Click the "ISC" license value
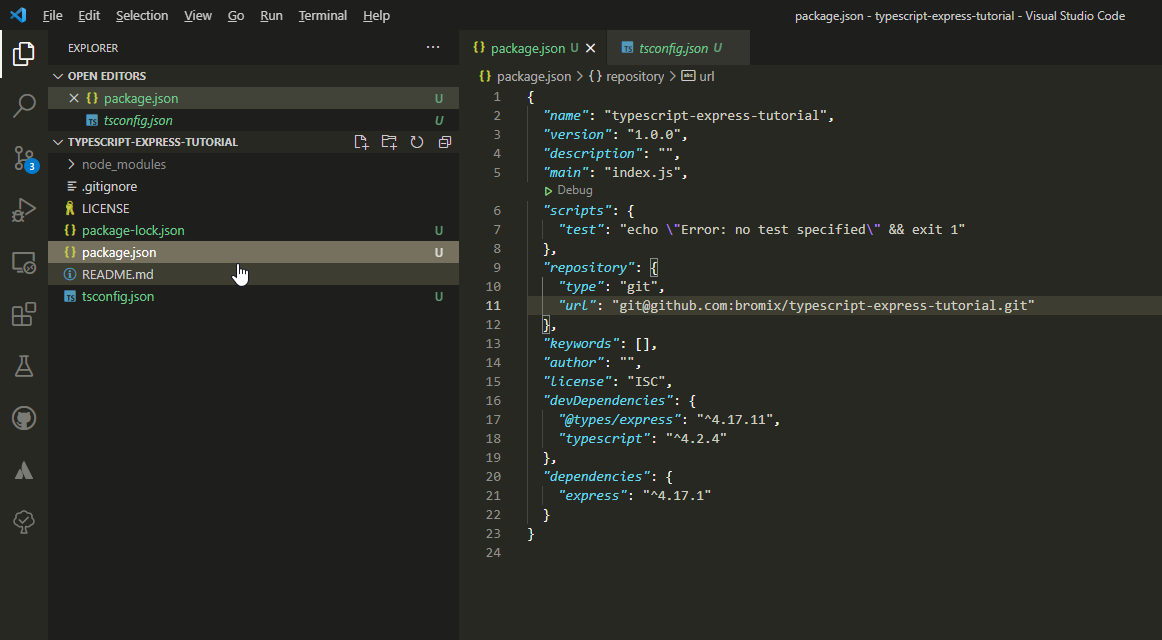This screenshot has width=1162, height=640. point(646,381)
